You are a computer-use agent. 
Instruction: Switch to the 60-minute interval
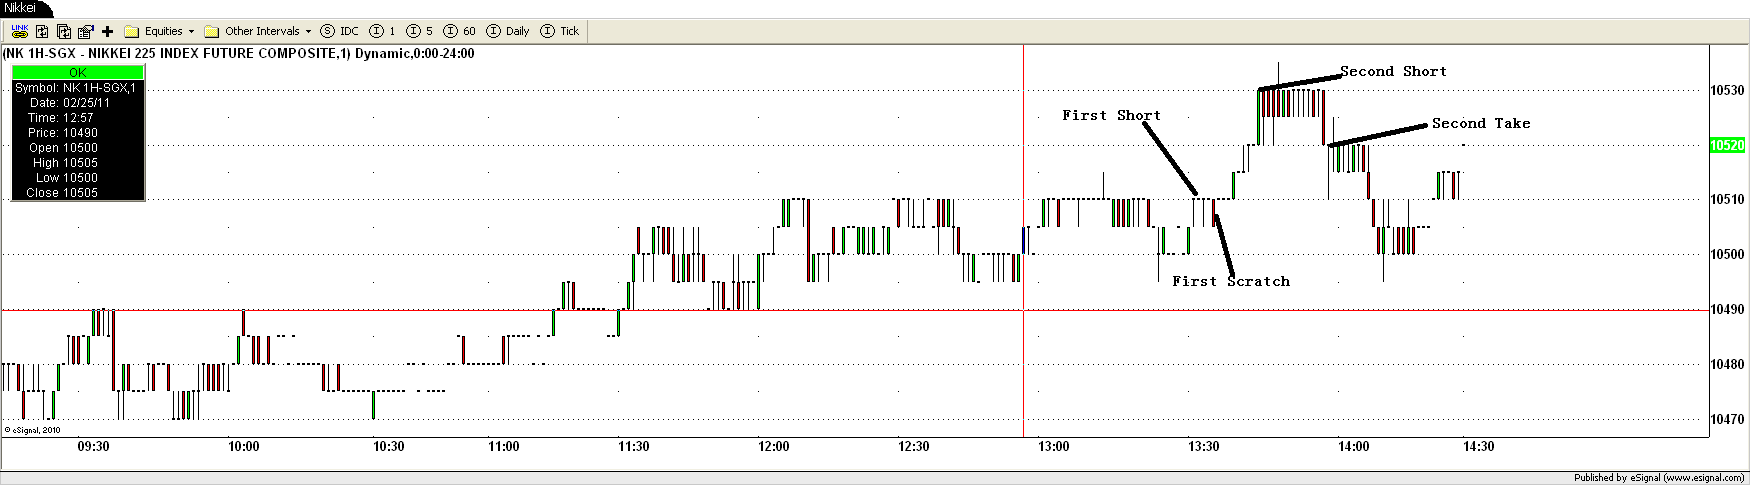pyautogui.click(x=460, y=31)
